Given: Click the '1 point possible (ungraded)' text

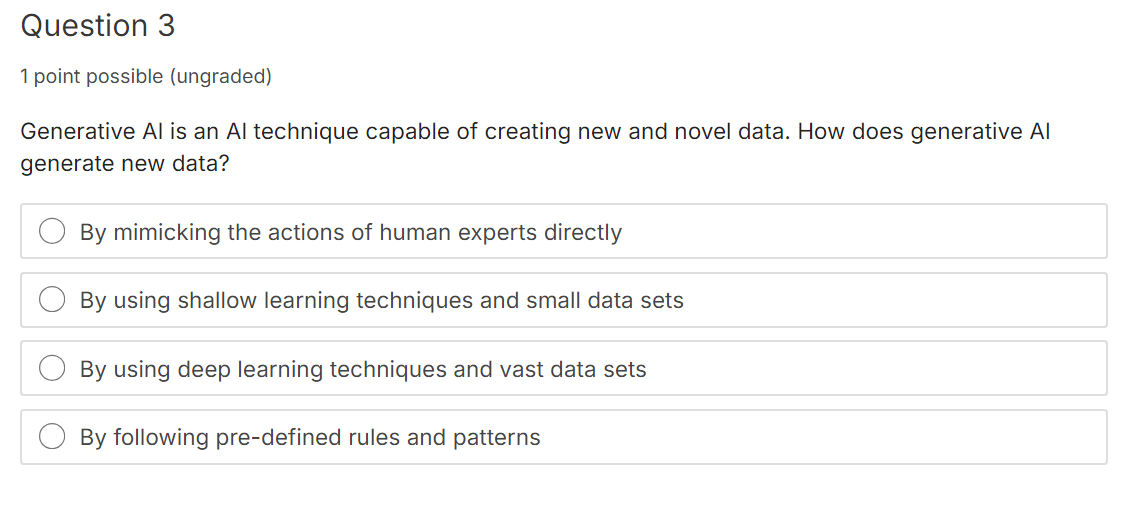Looking at the screenshot, I should pos(146,76).
